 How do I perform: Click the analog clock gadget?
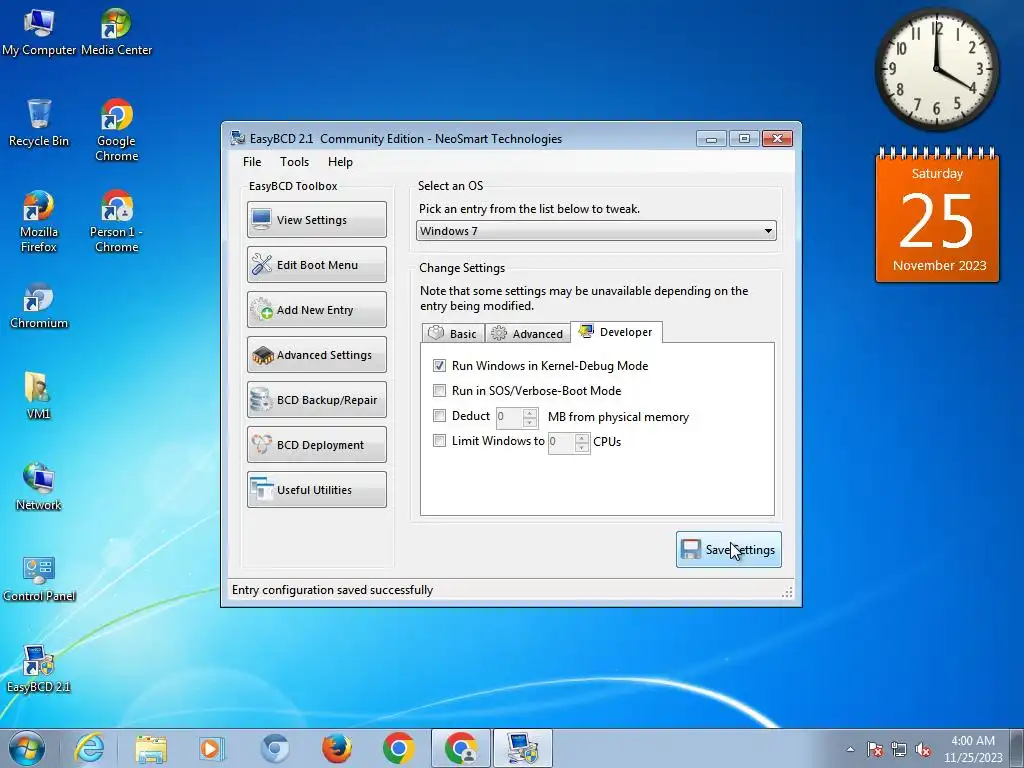pos(936,69)
